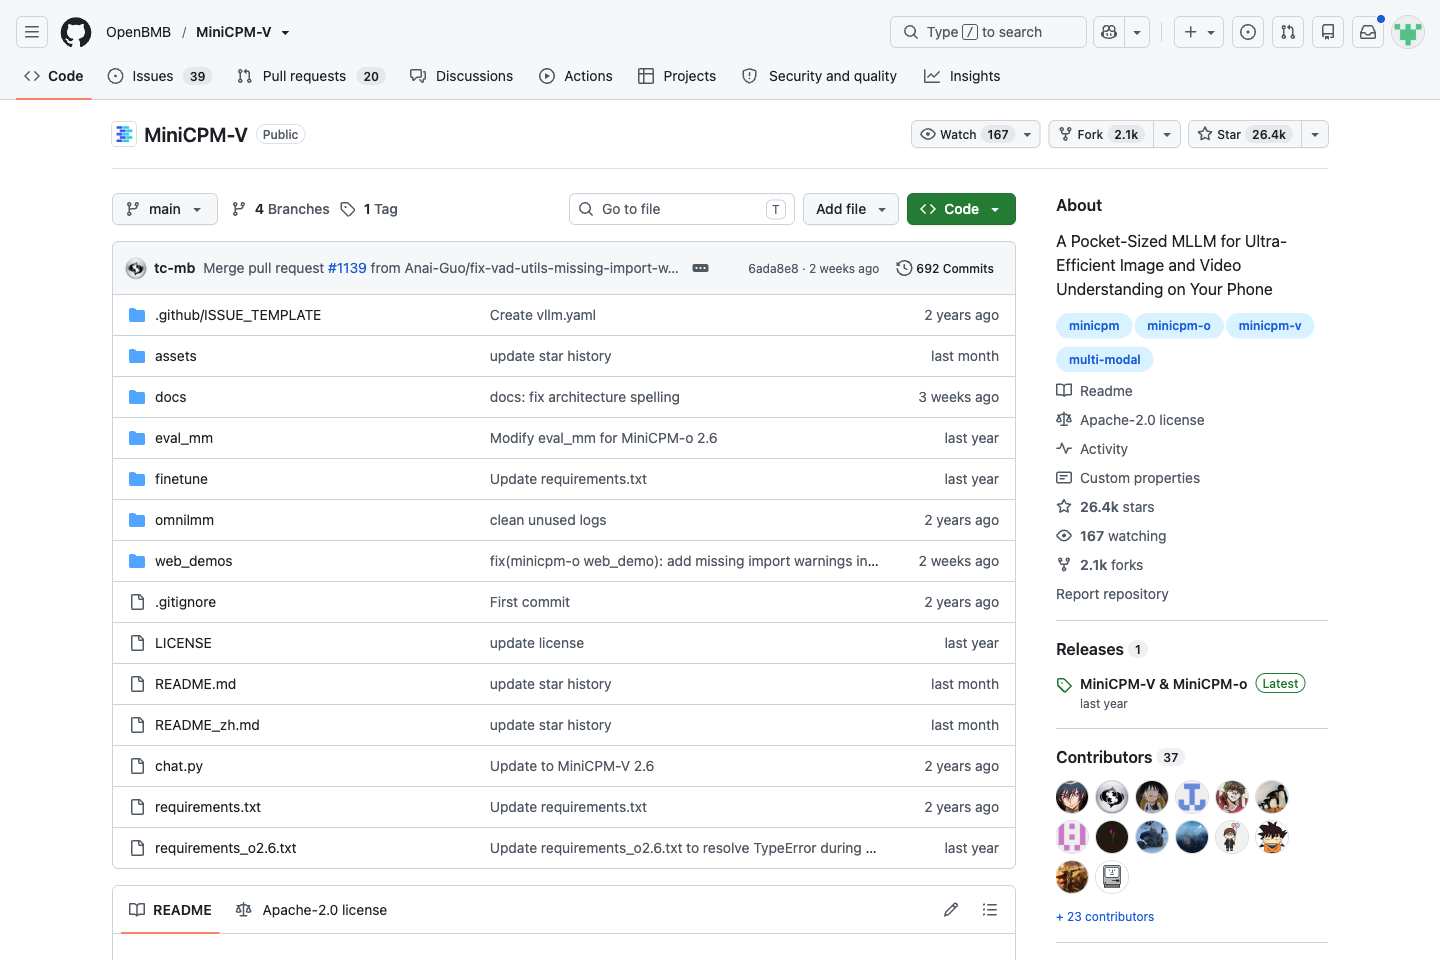
Task: Open the notifications inbox
Action: pyautogui.click(x=1368, y=32)
